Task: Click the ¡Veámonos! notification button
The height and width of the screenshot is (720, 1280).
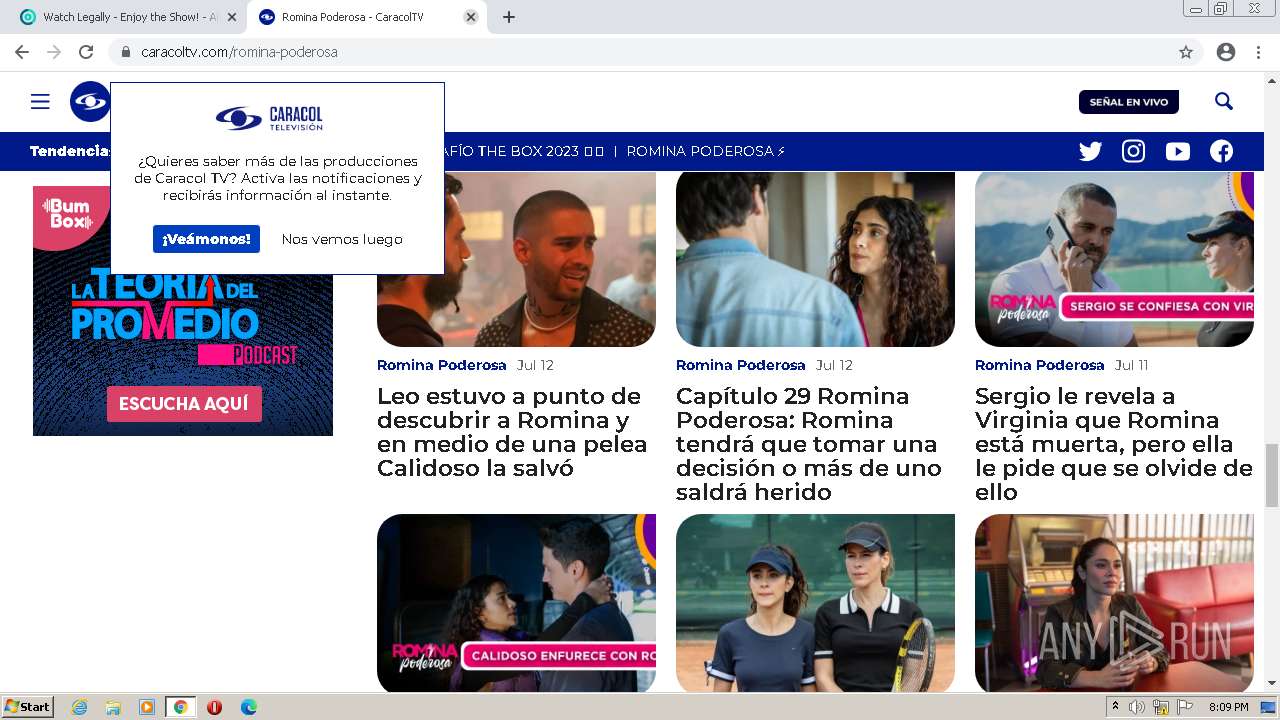Action: (x=206, y=239)
